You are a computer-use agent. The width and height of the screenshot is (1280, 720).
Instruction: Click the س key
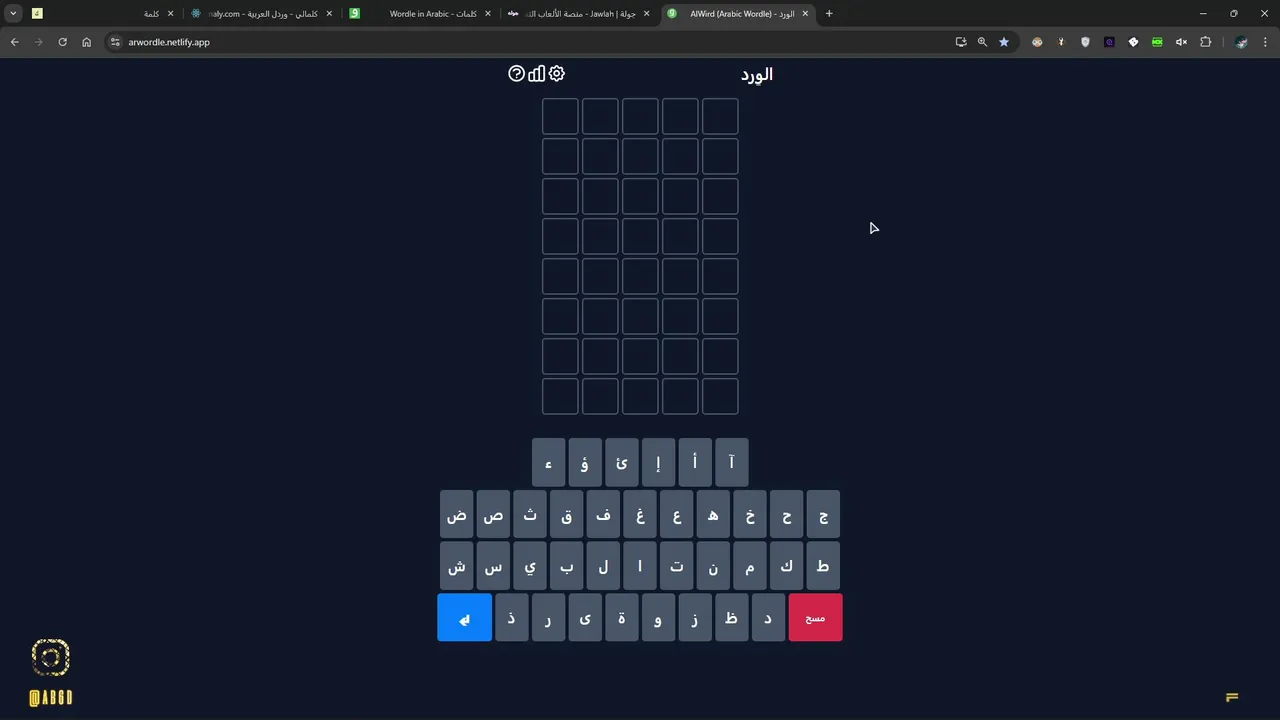coord(493,567)
